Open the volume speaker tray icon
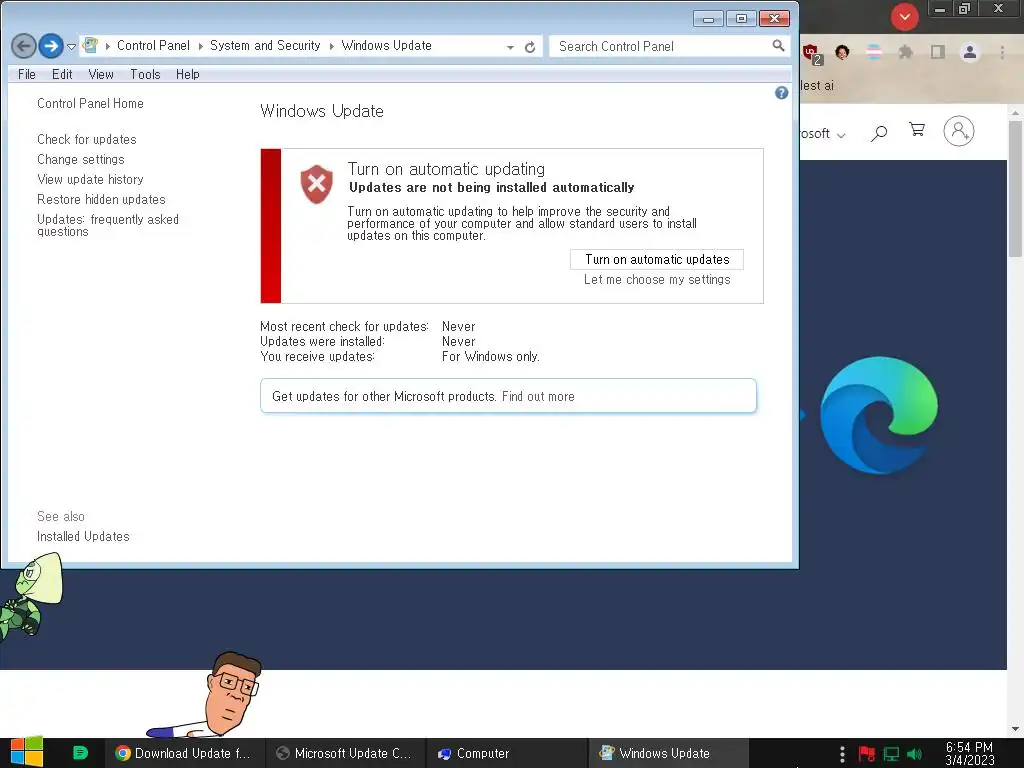This screenshot has width=1024, height=768. (914, 754)
